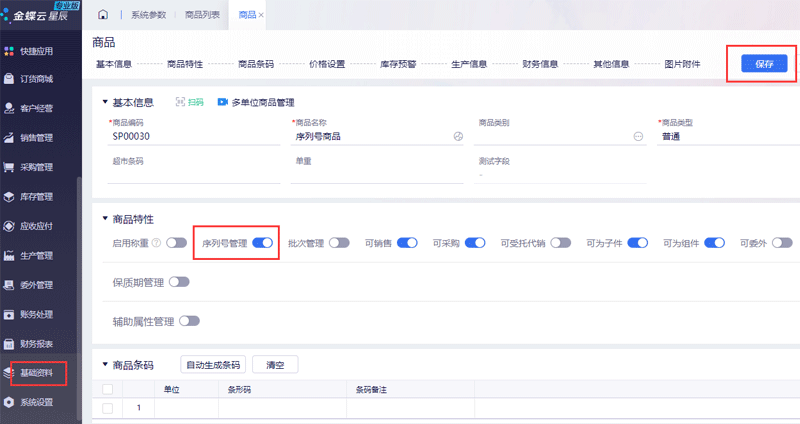Click 清空 button
Viewport: 800px width, 424px height.
click(275, 365)
